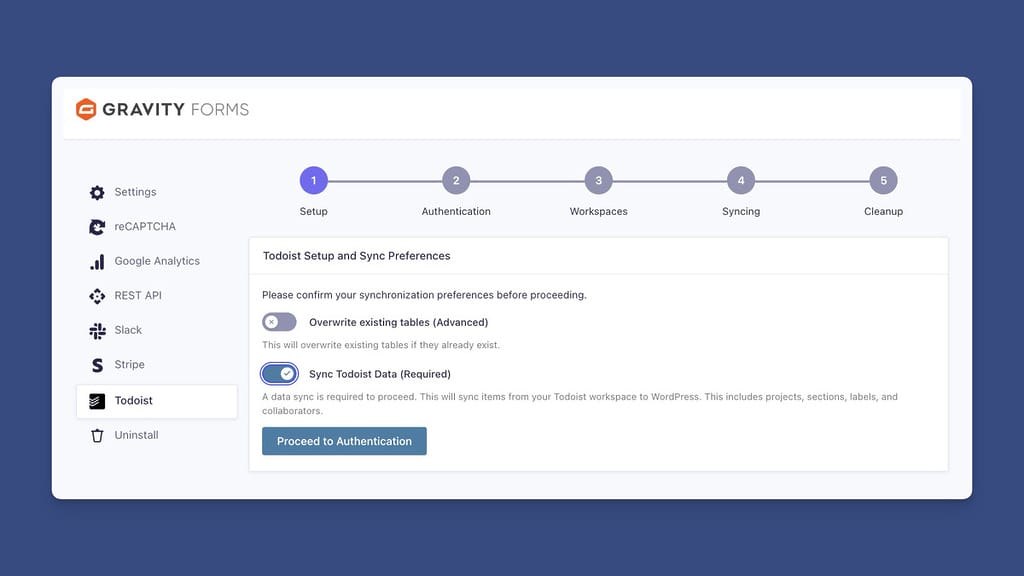
Task: Click the Stripe icon
Action: tap(96, 364)
